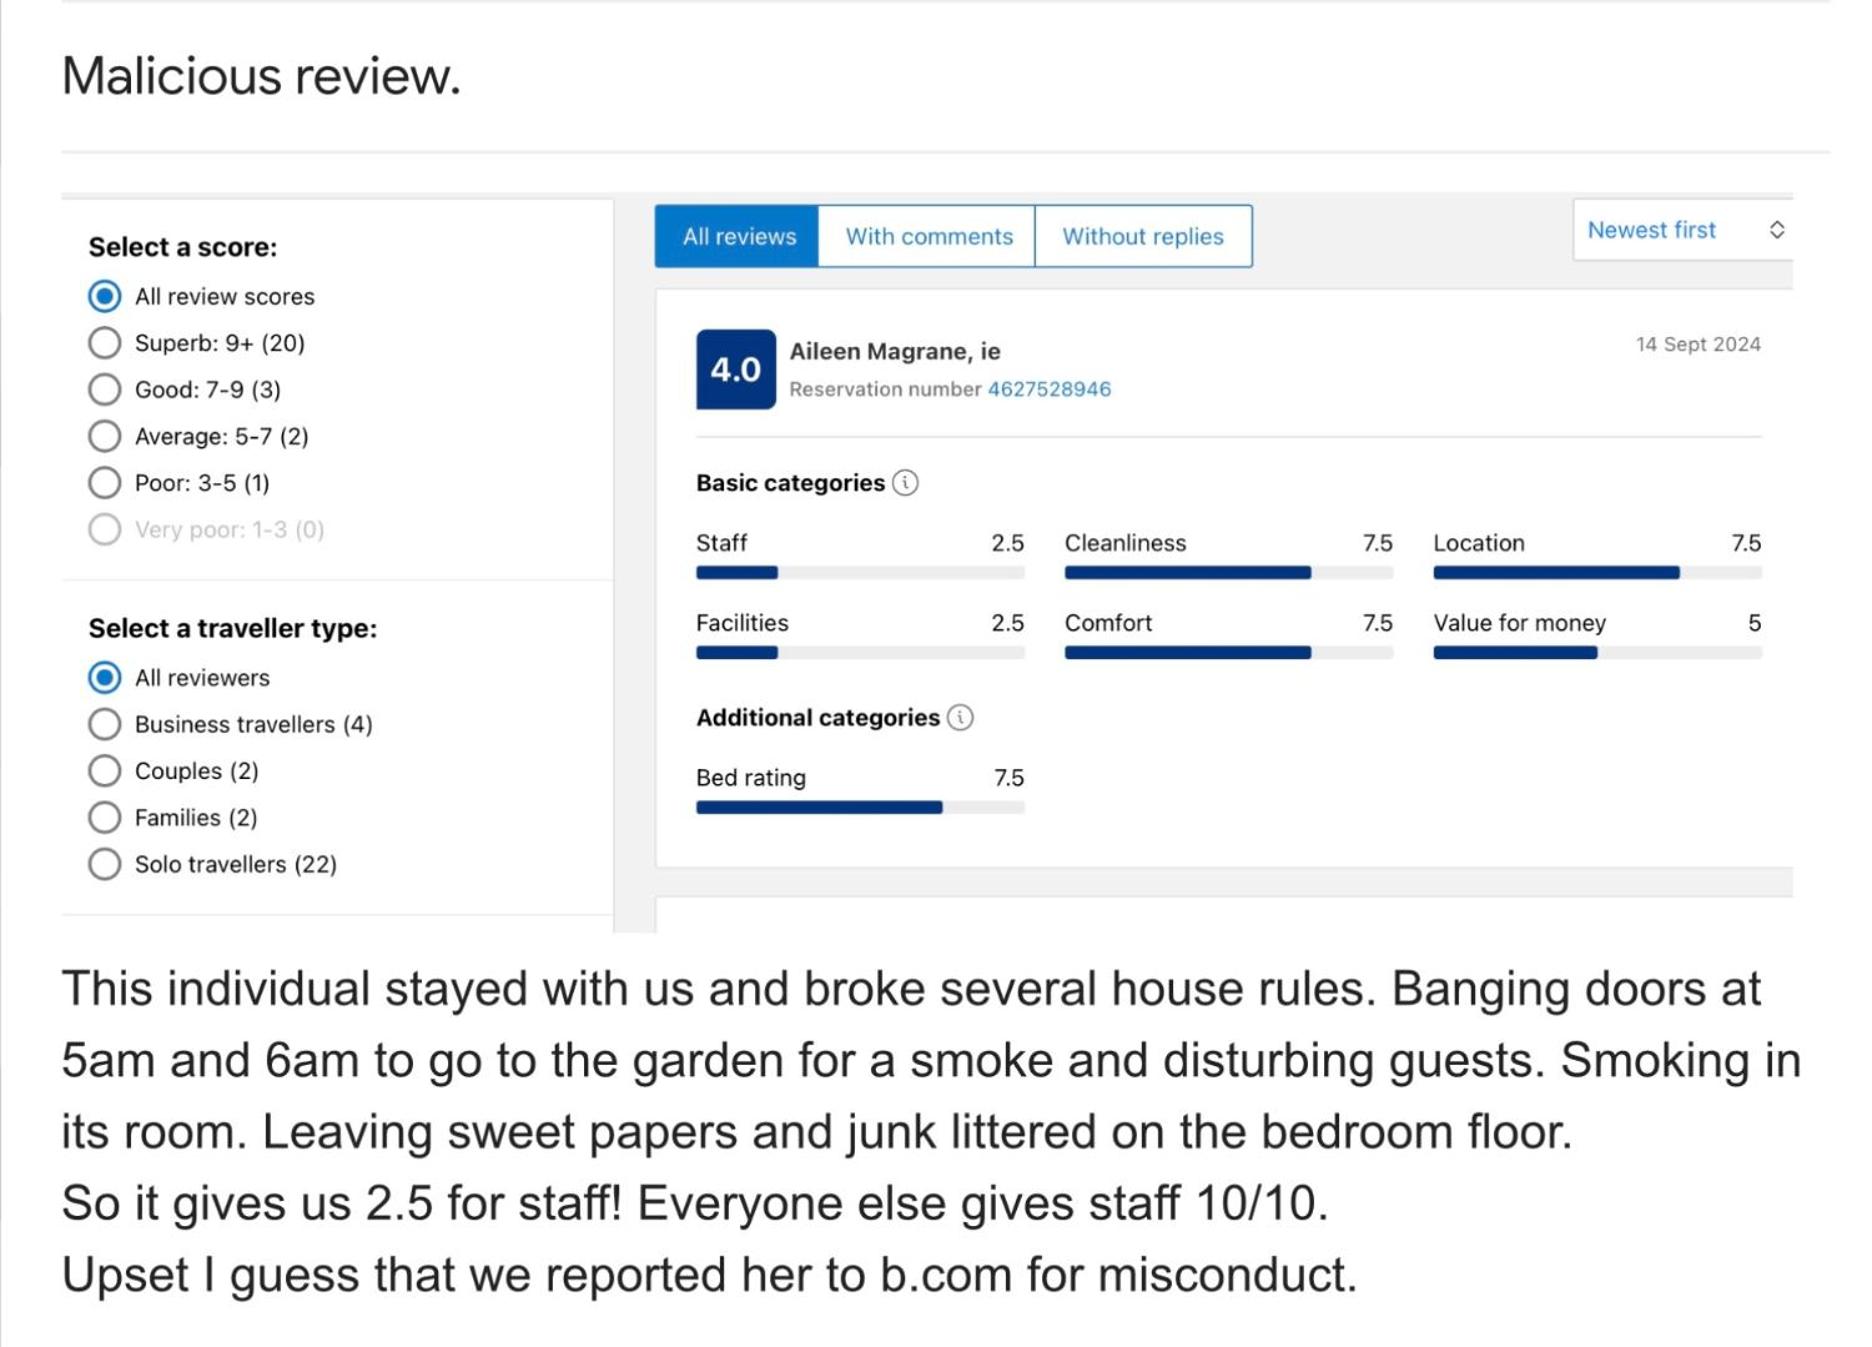1872x1347 pixels.
Task: Filter reviews by Solo travellers
Action: (x=105, y=864)
